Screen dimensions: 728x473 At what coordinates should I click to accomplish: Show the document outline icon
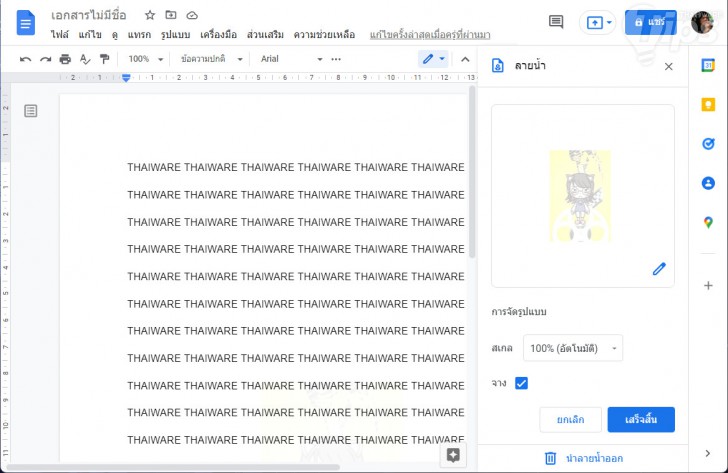tap(31, 111)
